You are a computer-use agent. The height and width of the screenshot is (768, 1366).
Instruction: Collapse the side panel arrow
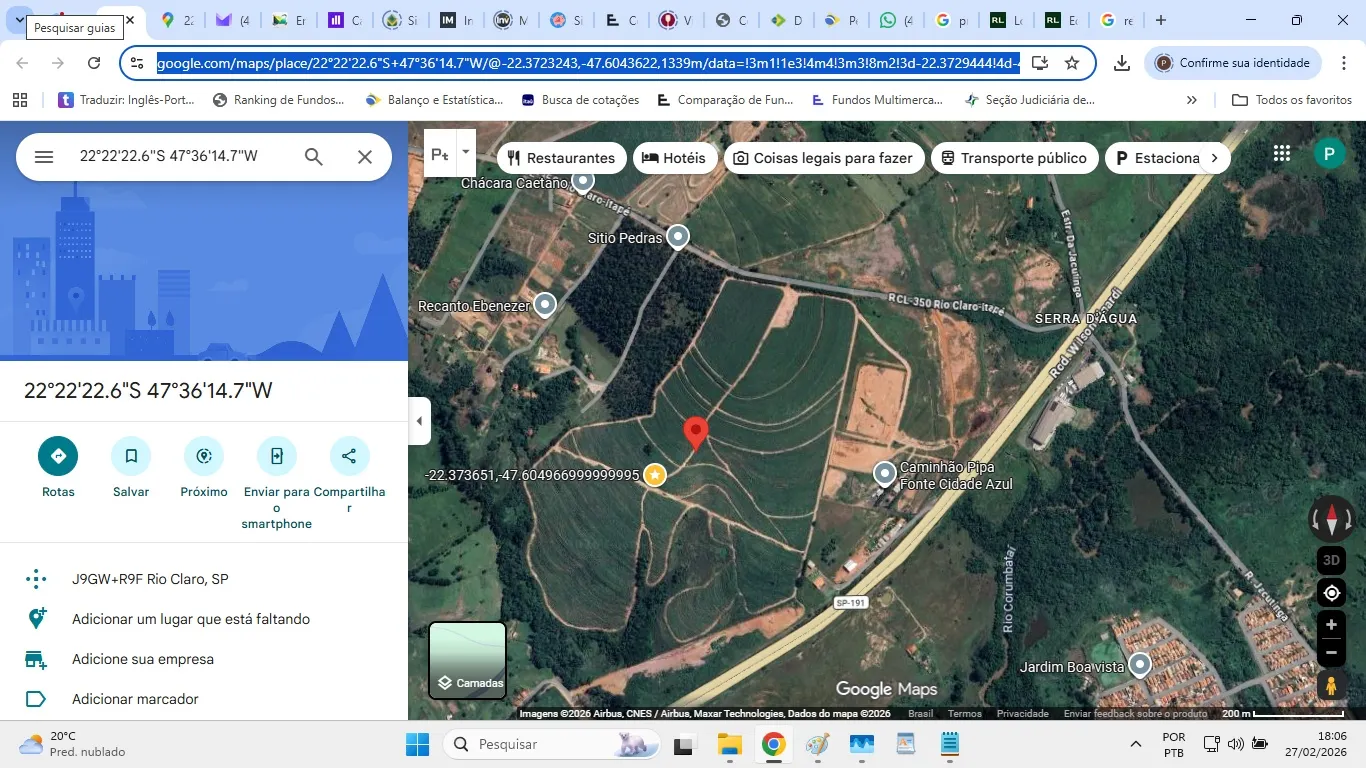click(x=419, y=421)
